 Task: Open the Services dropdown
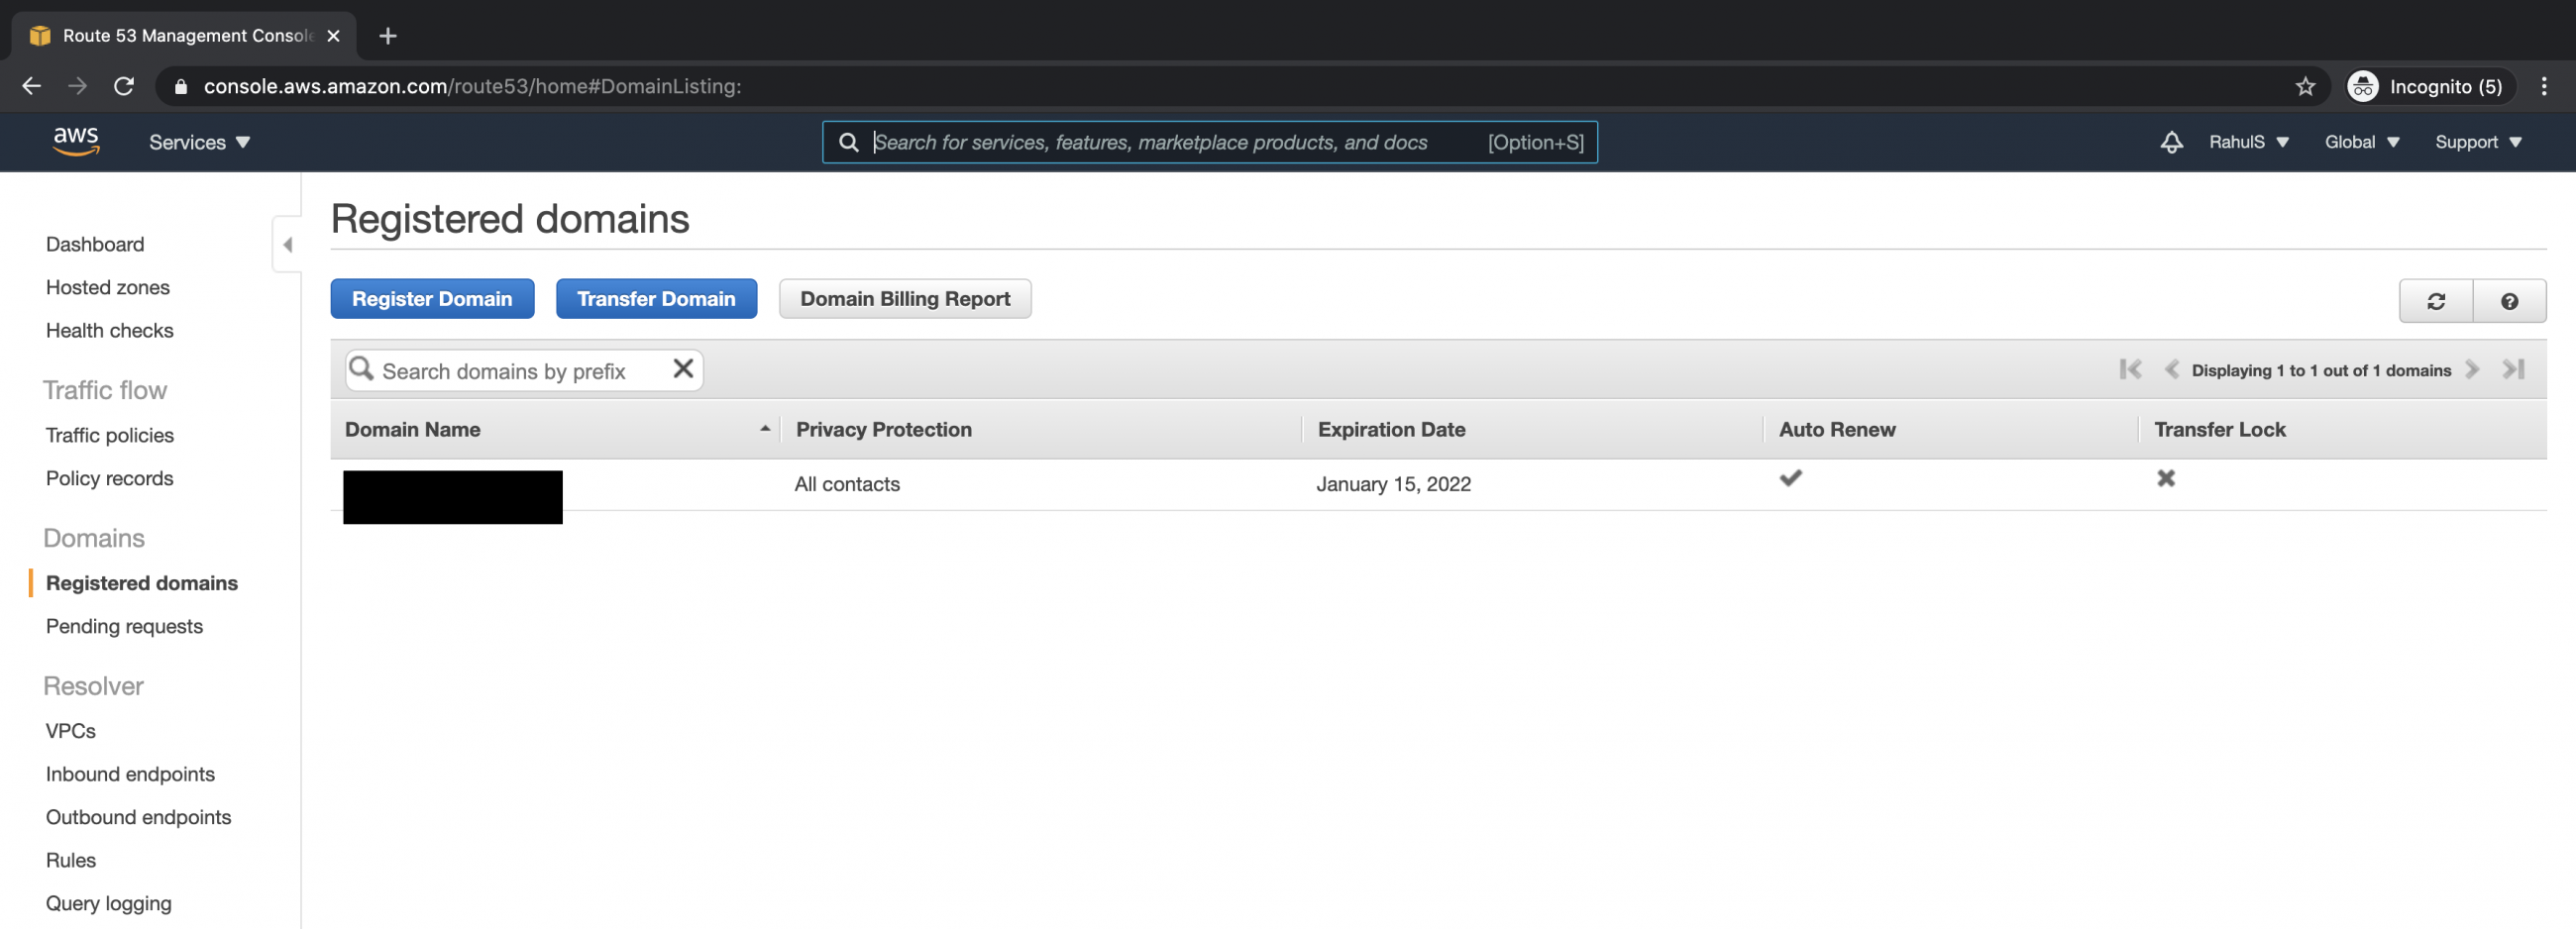pyautogui.click(x=199, y=142)
